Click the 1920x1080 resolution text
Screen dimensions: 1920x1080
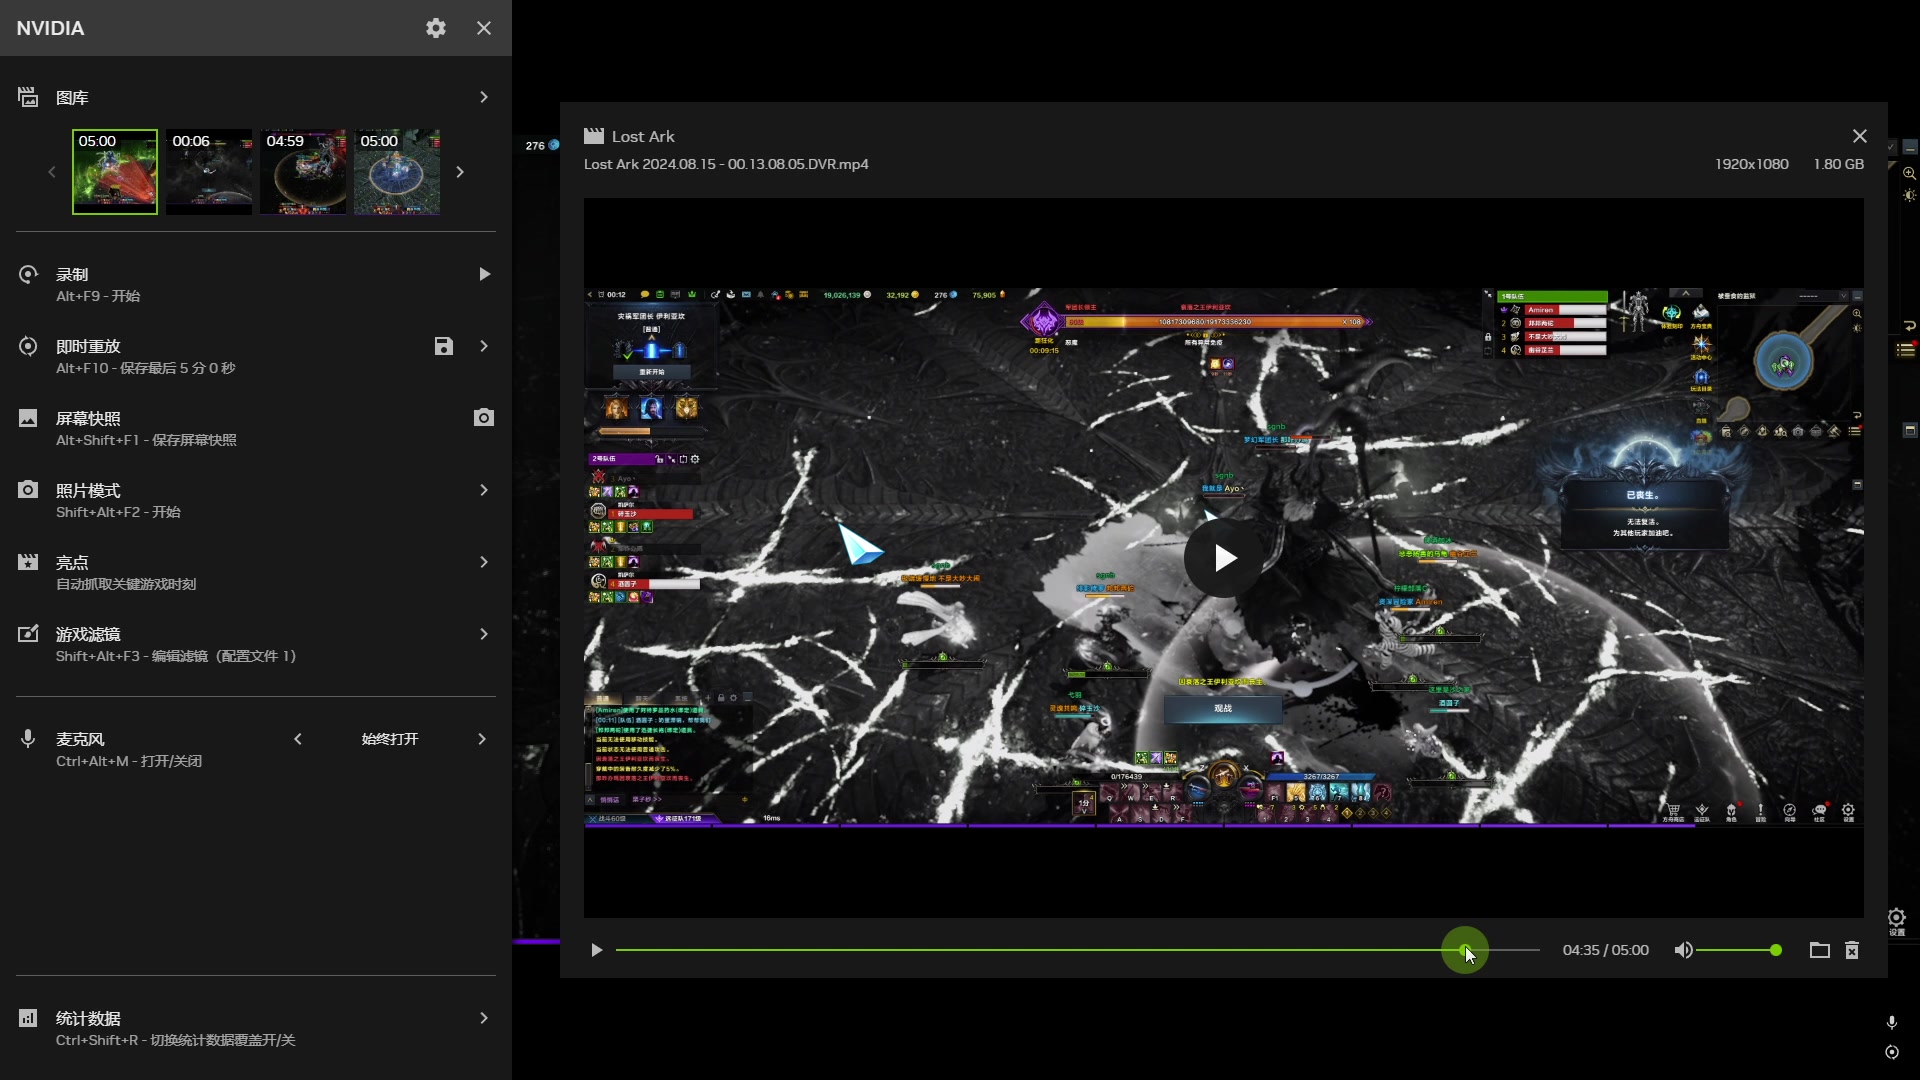(1752, 164)
